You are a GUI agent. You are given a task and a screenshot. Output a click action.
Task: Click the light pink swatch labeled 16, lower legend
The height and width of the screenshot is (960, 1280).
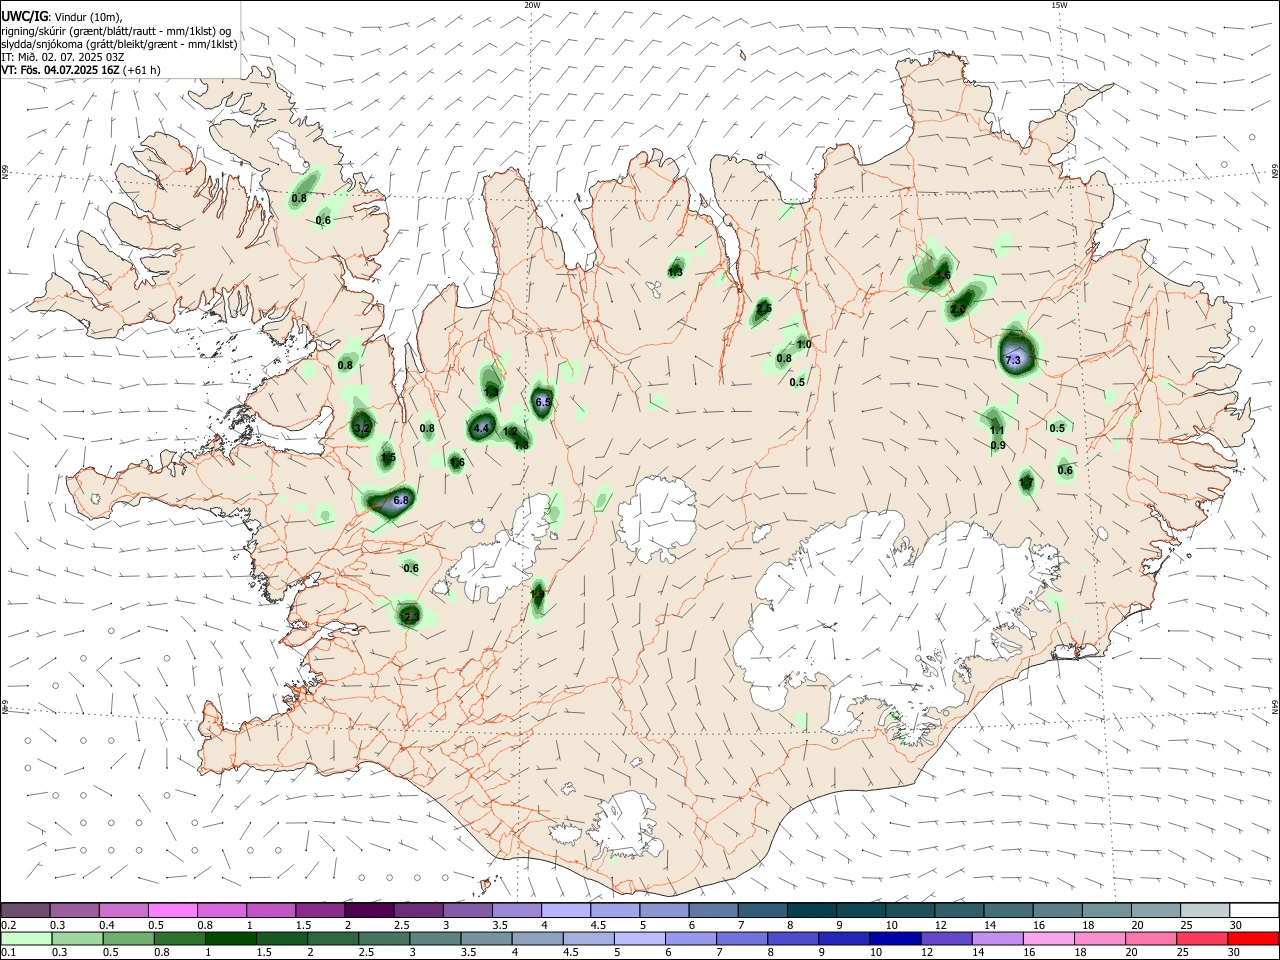1048,938
